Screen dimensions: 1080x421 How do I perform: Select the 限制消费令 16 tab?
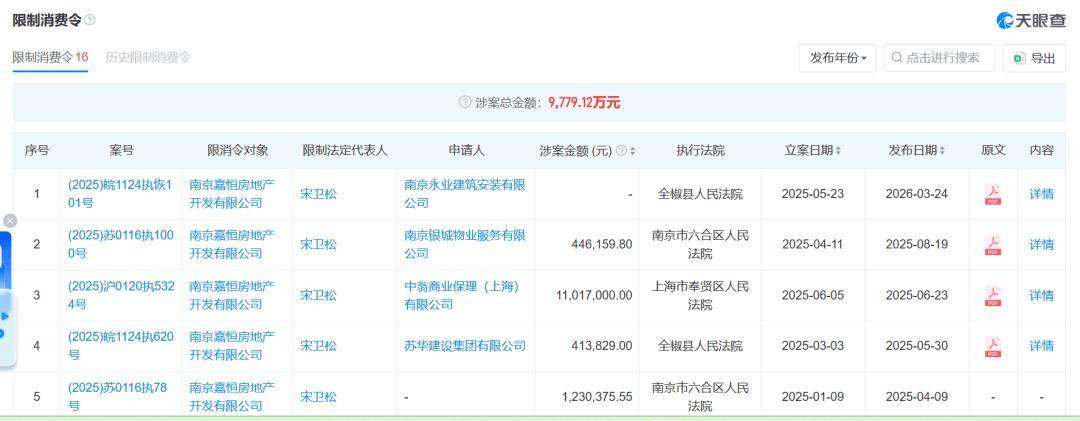pyautogui.click(x=50, y=57)
